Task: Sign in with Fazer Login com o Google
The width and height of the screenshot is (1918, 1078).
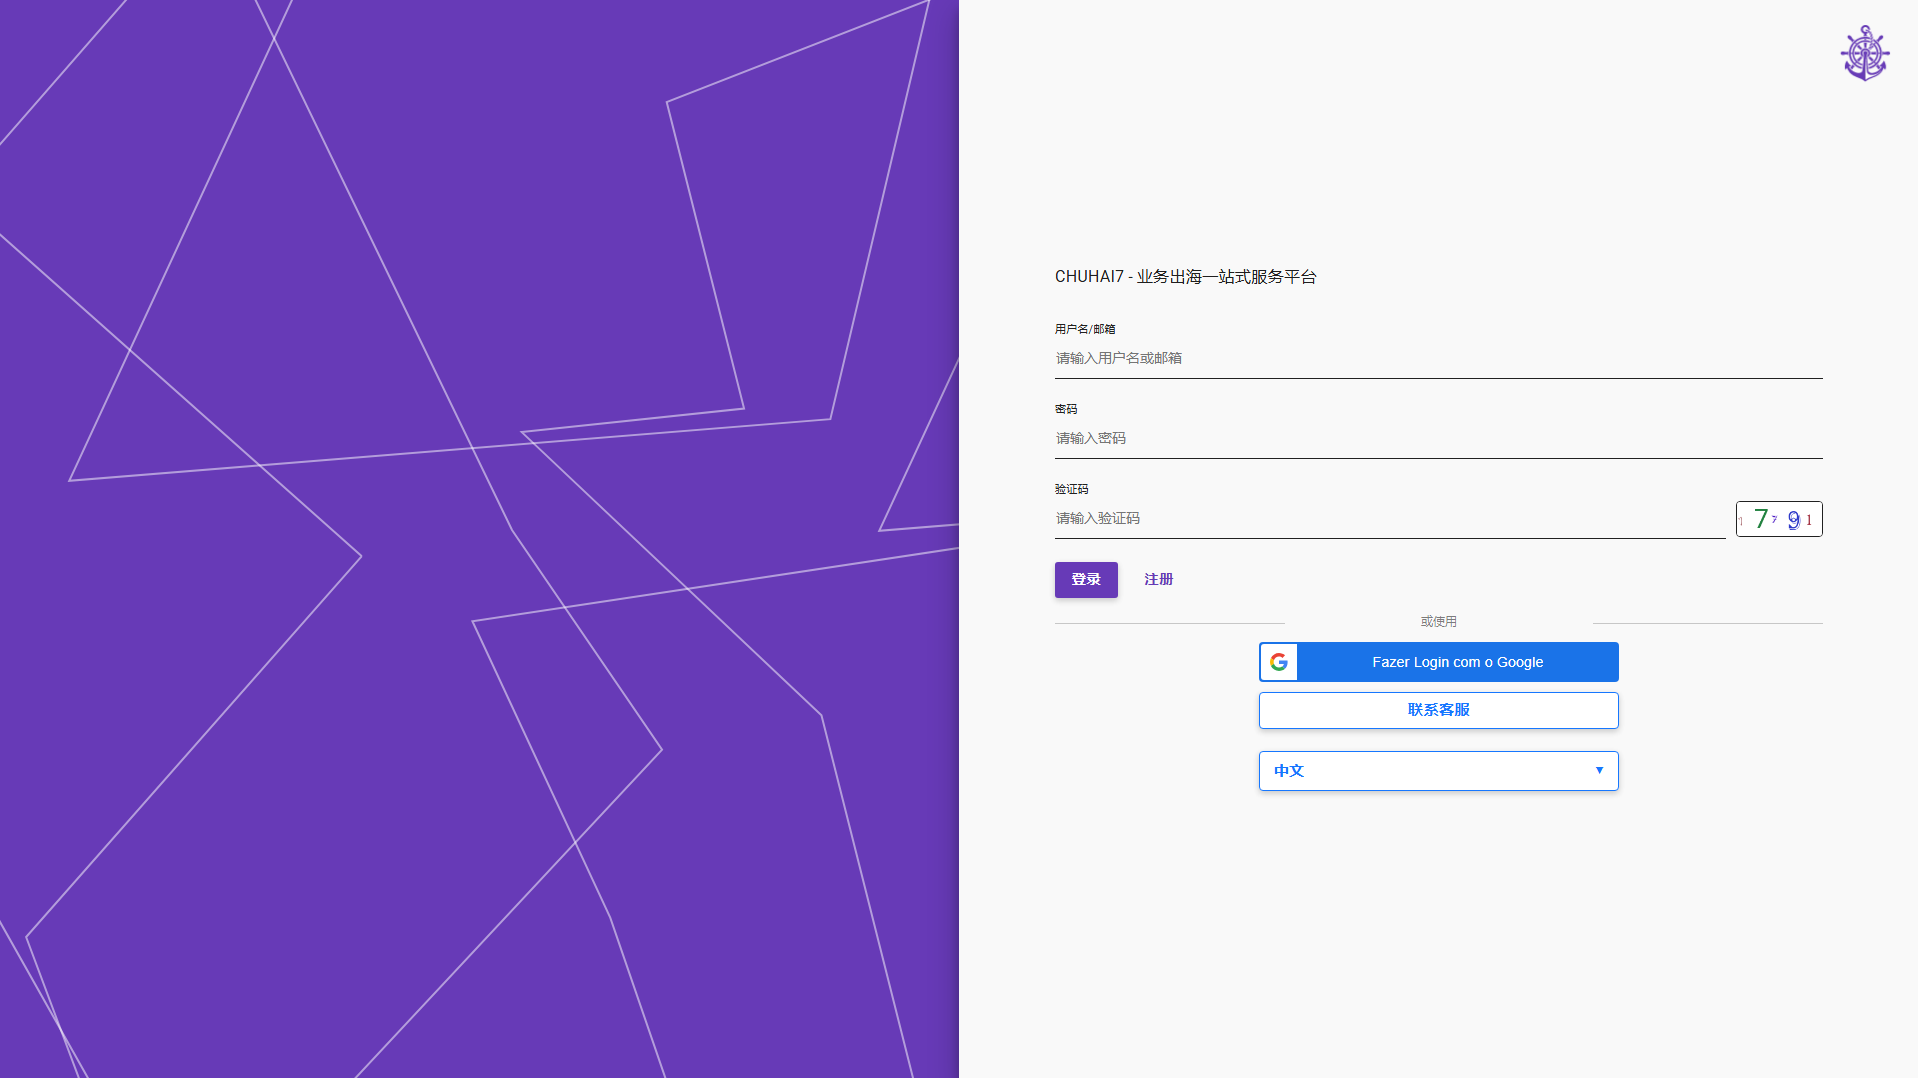Action: [1438, 662]
